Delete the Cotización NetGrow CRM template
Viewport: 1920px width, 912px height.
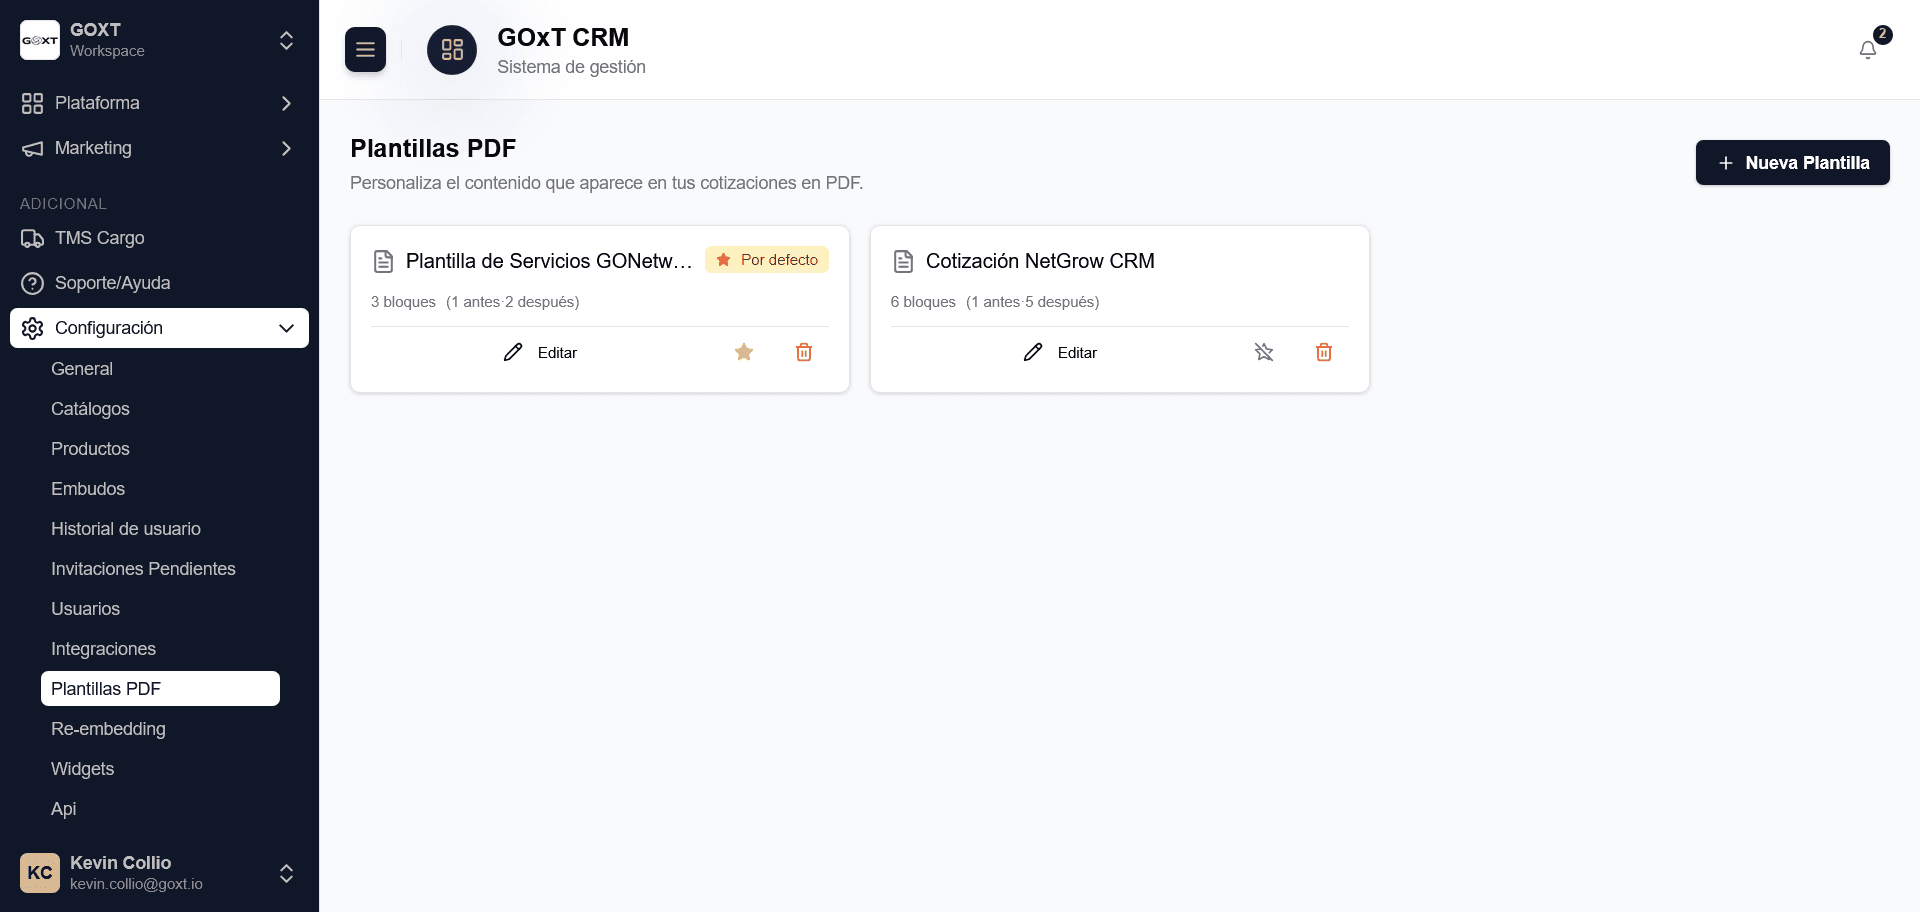click(1324, 352)
